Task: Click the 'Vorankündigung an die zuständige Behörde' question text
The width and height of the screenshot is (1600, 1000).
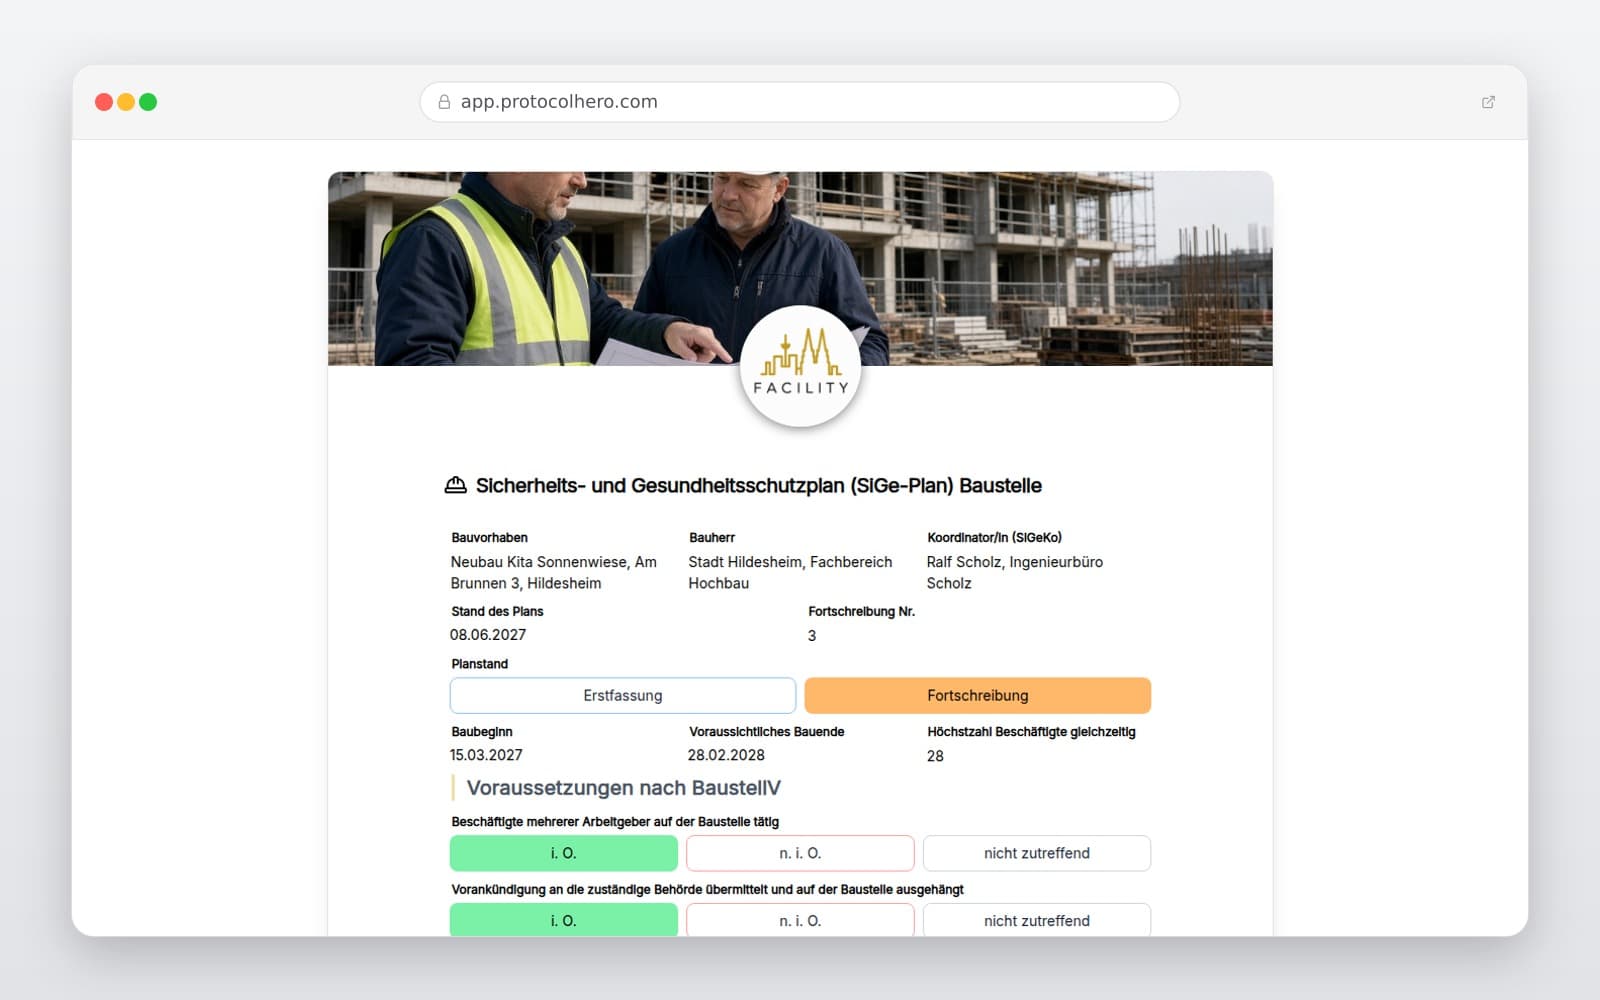Action: [x=708, y=889]
